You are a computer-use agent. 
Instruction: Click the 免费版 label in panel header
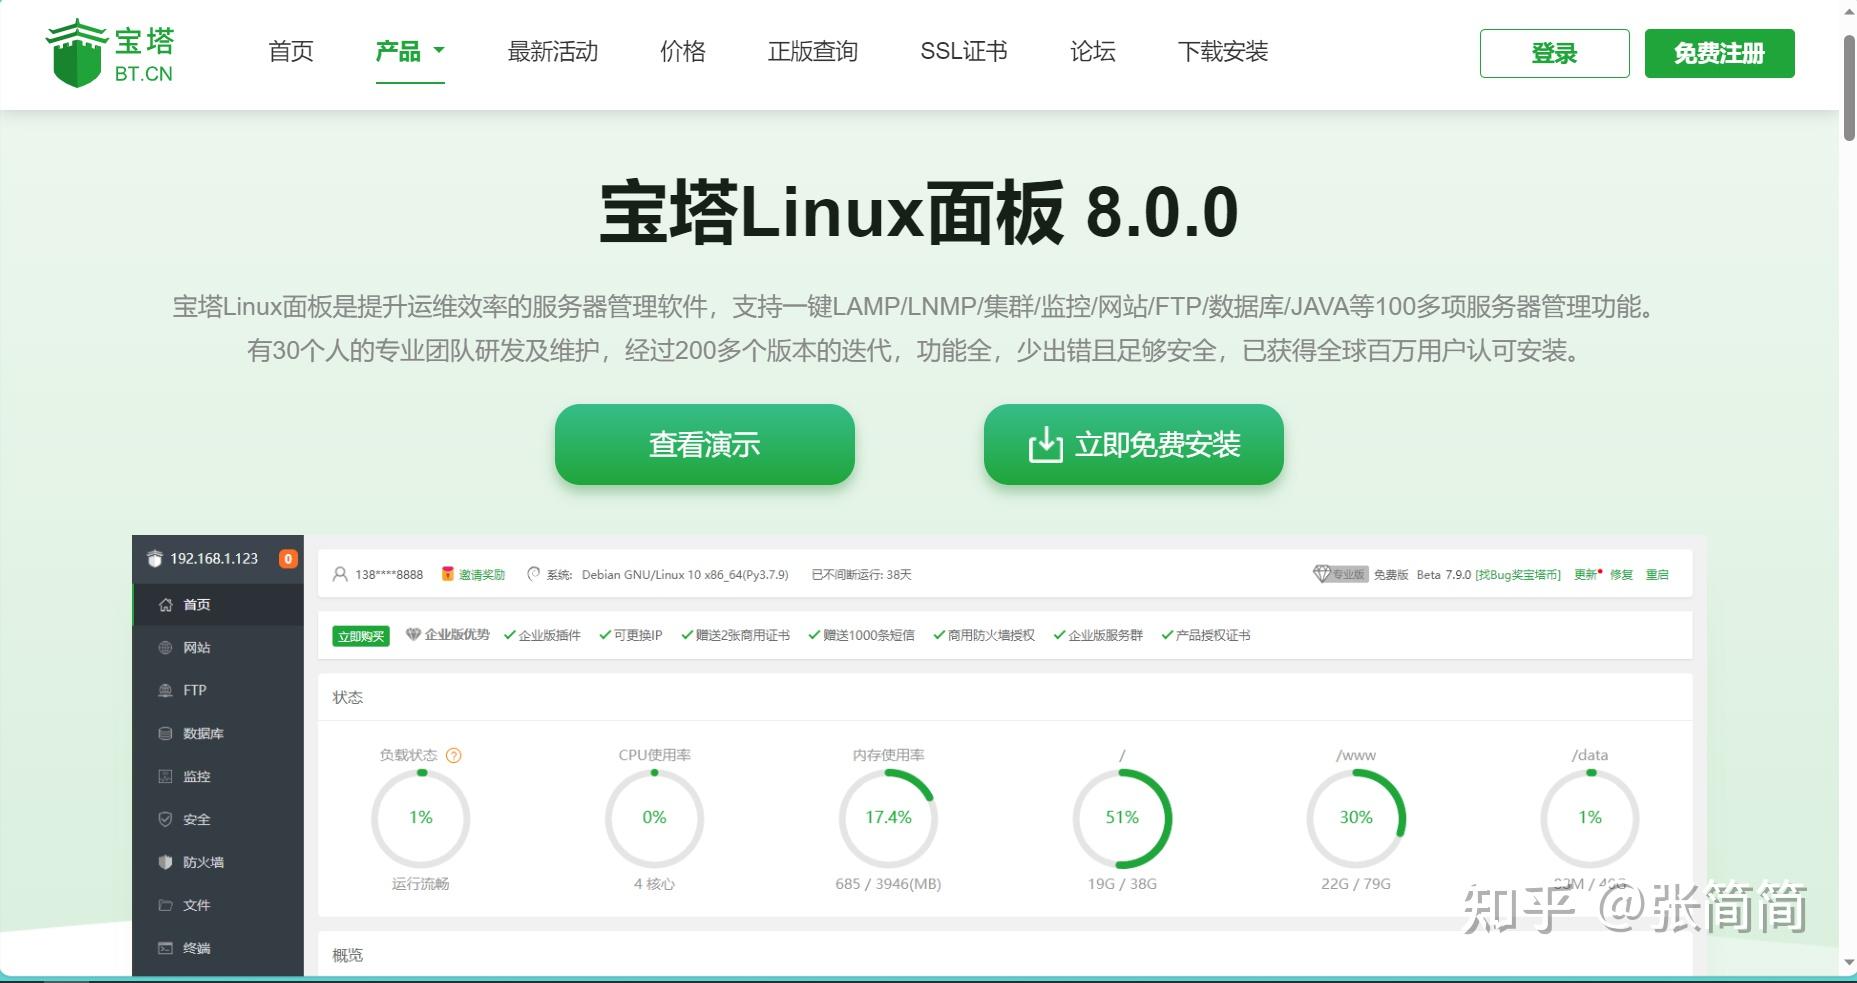1391,575
